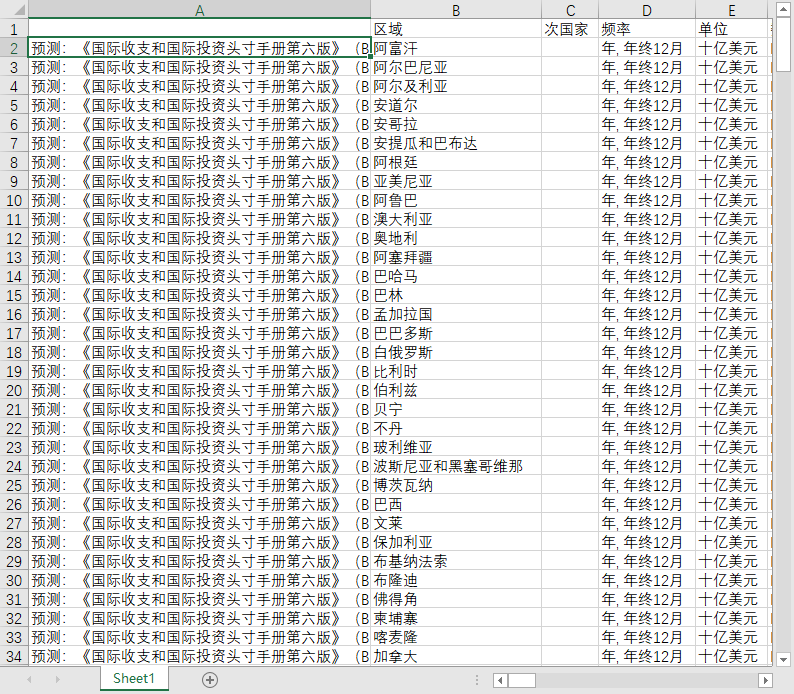Select the cell 巴哈马
The width and height of the screenshot is (794, 694).
456,276
